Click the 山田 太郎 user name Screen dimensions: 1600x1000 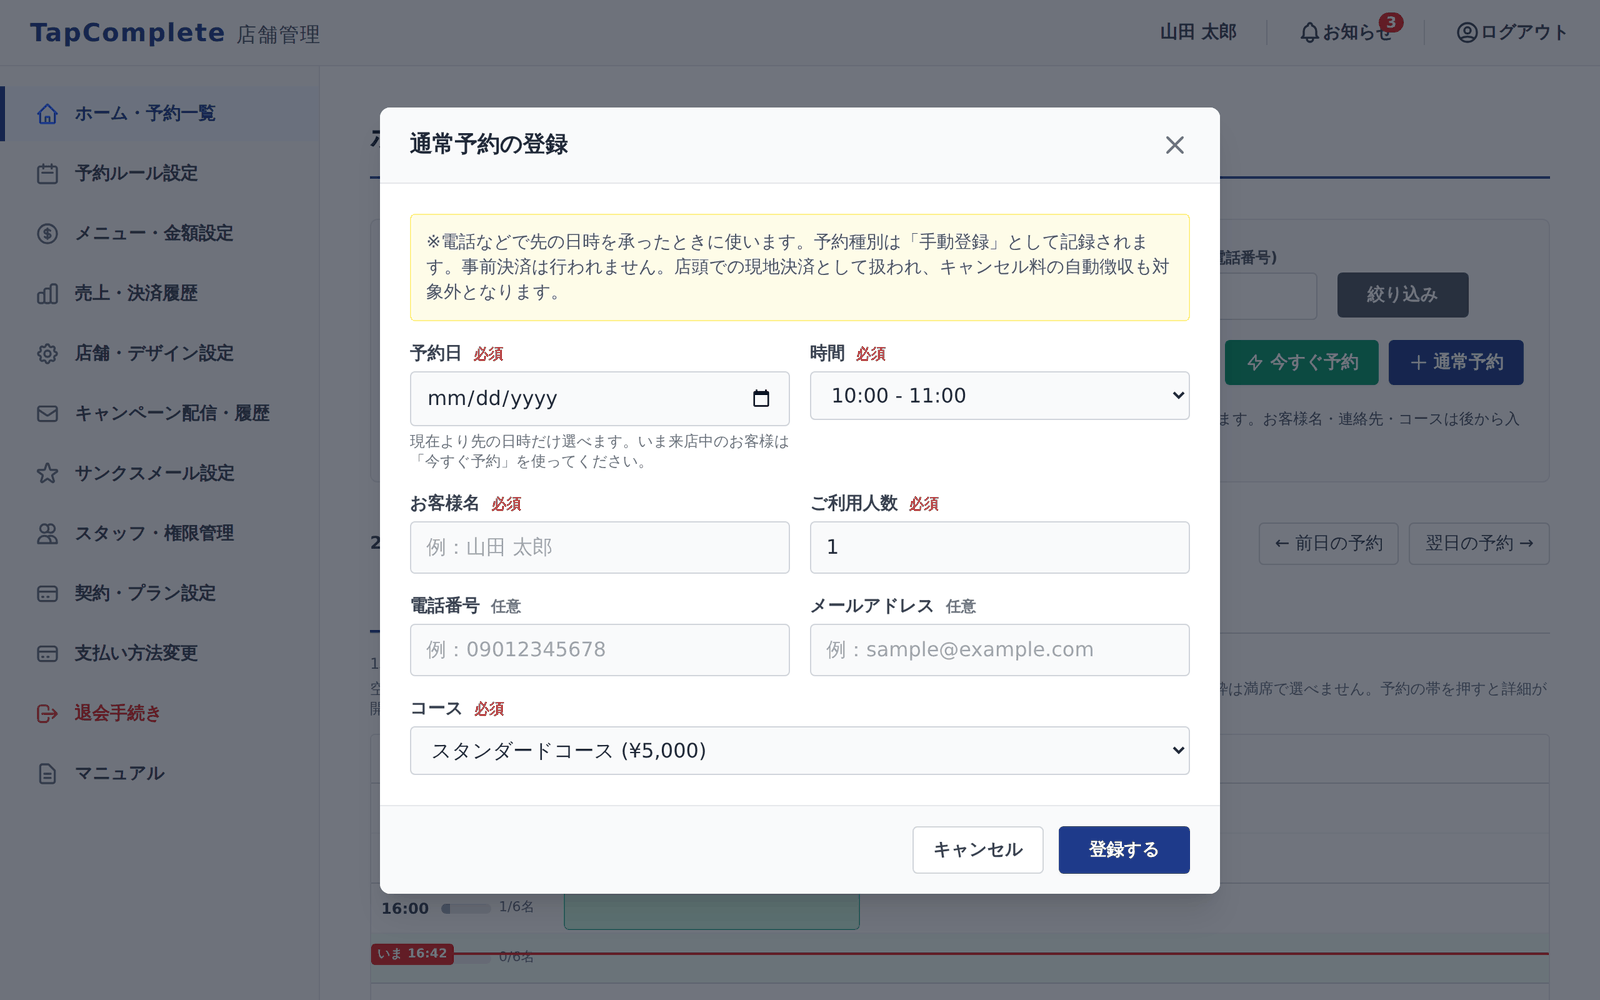coord(1198,33)
